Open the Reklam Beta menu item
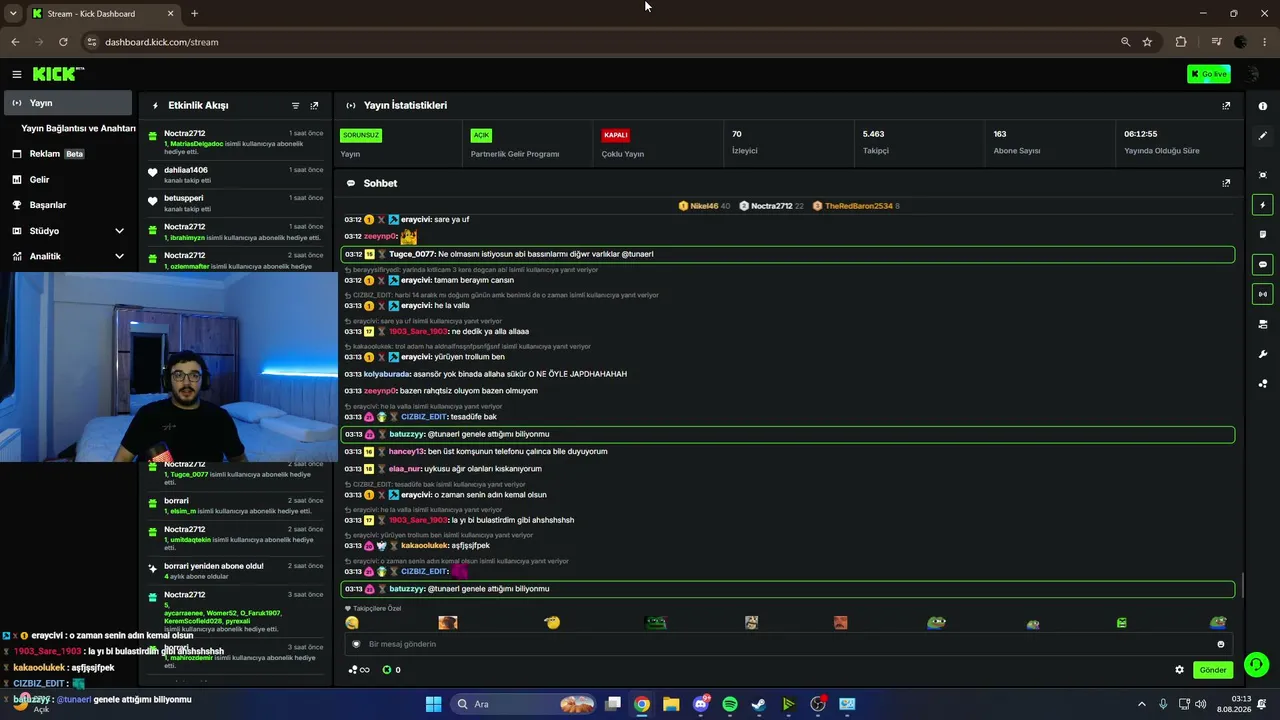Image resolution: width=1280 pixels, height=720 pixels. pyautogui.click(x=67, y=154)
